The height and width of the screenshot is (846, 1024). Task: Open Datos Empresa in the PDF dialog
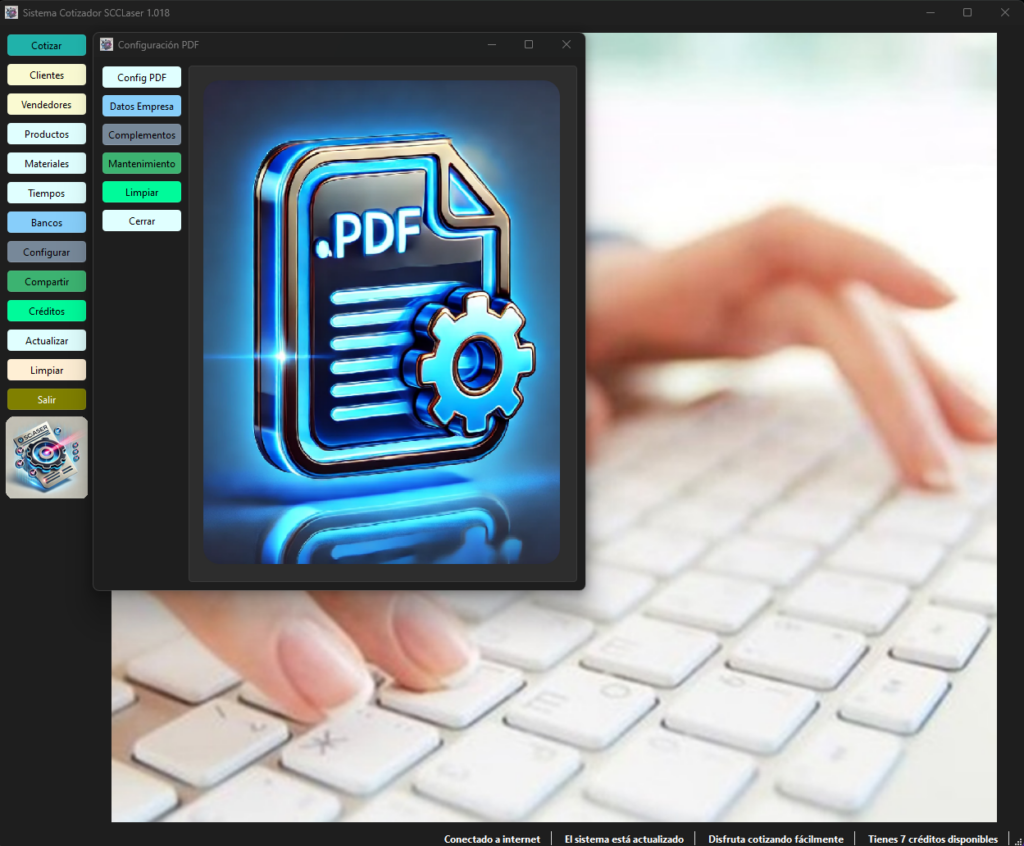pyautogui.click(x=142, y=106)
